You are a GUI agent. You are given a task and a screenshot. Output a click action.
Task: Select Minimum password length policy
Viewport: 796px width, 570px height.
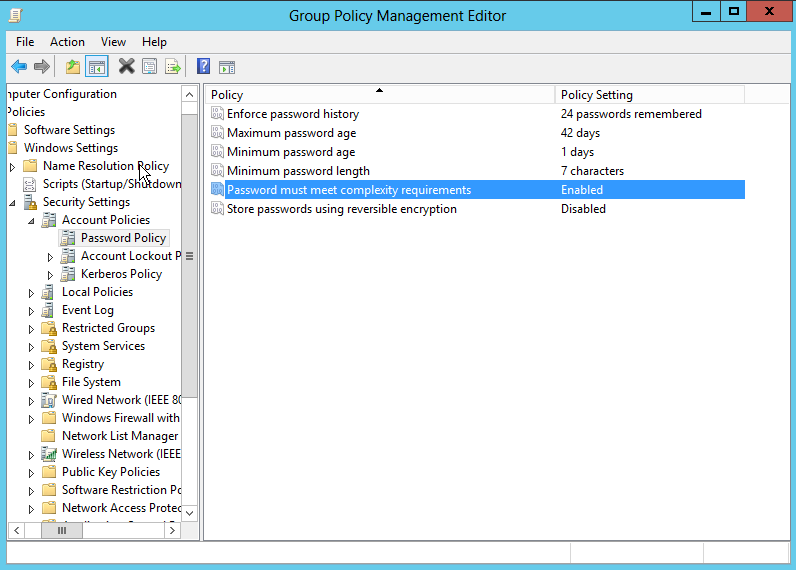click(298, 171)
